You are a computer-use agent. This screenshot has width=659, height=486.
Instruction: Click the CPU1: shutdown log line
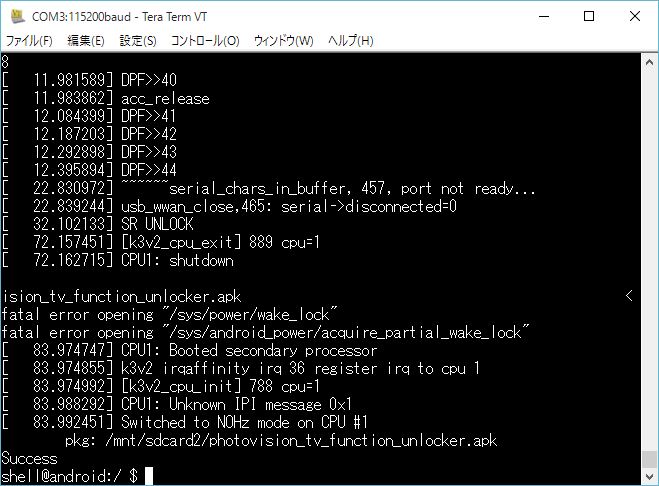click(x=118, y=260)
